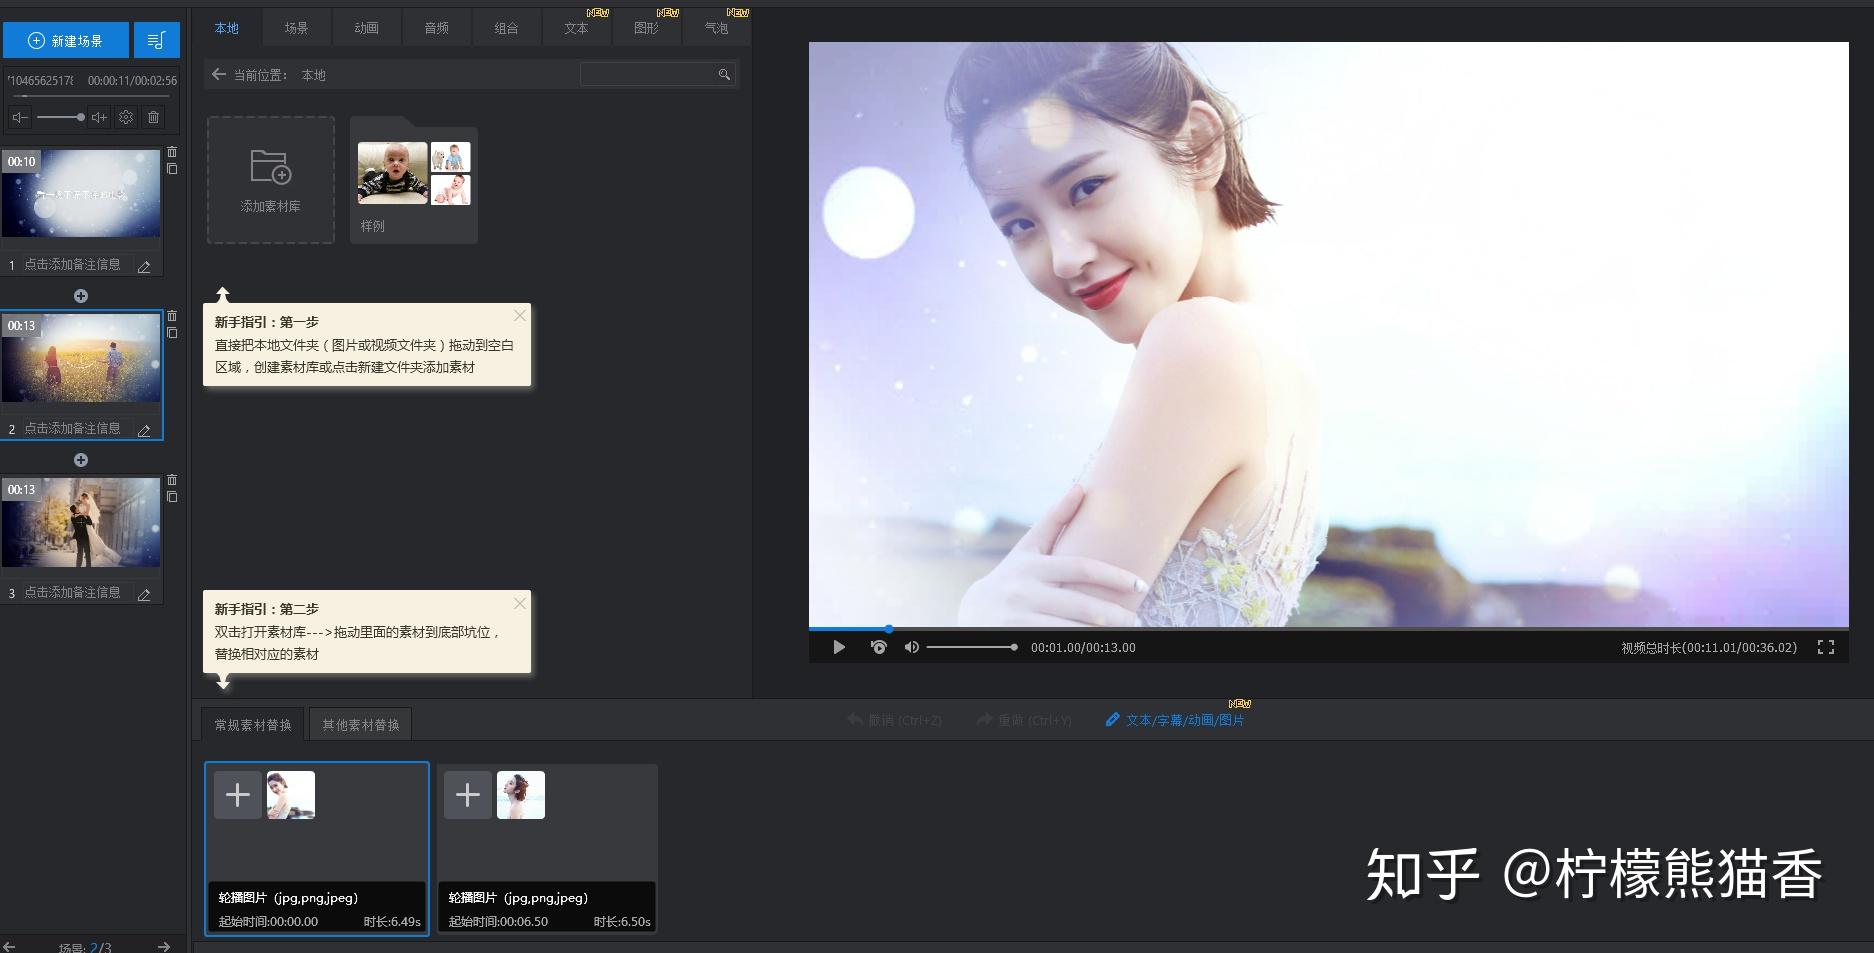Screen dimensions: 1874x953
Task: Go to next scene arrow
Action: coord(164,946)
